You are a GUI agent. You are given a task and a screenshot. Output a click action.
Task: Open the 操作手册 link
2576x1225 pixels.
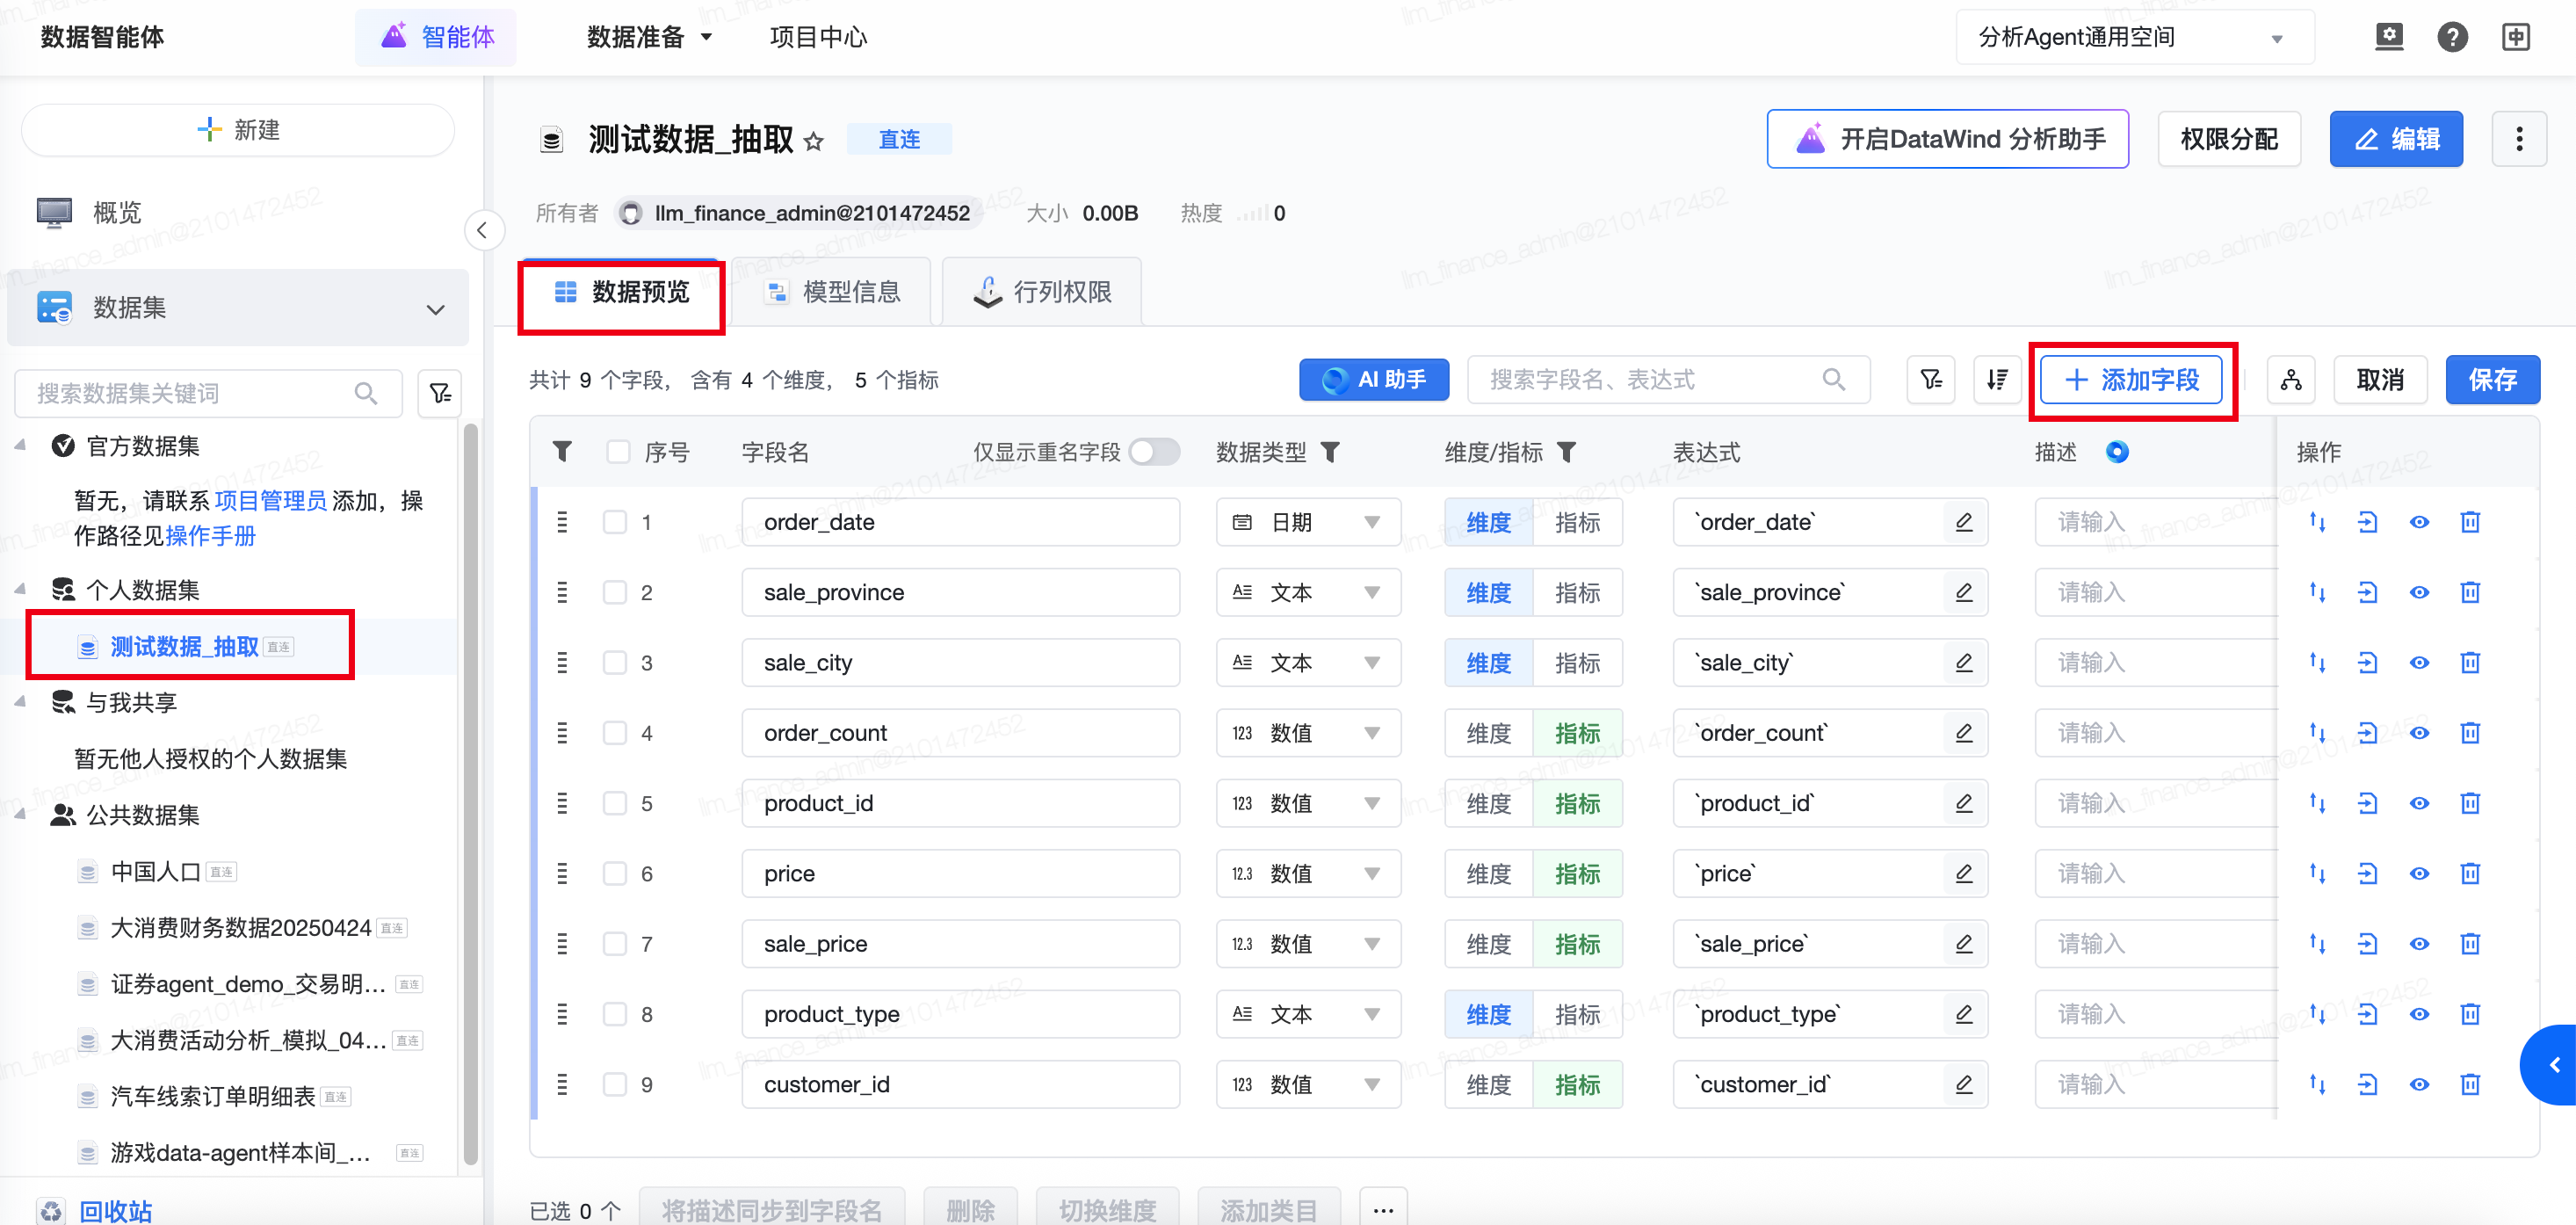tap(210, 536)
